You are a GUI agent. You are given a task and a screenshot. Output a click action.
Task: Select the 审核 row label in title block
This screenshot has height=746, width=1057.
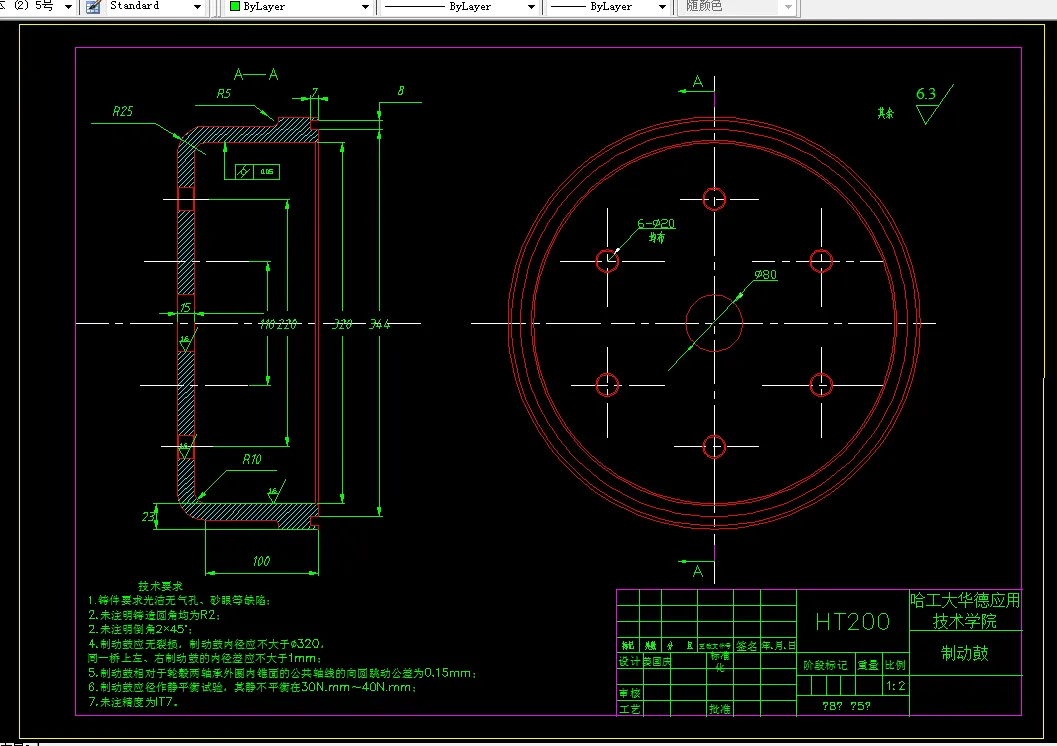pyautogui.click(x=629, y=693)
